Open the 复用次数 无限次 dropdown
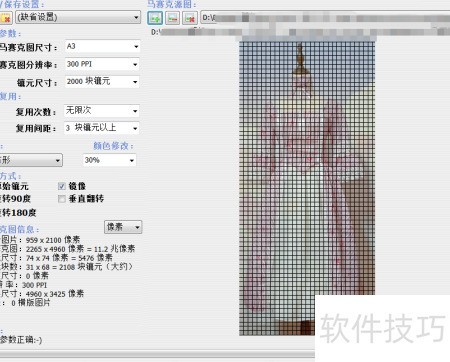Viewport: 450px width, 362px height. (102, 111)
